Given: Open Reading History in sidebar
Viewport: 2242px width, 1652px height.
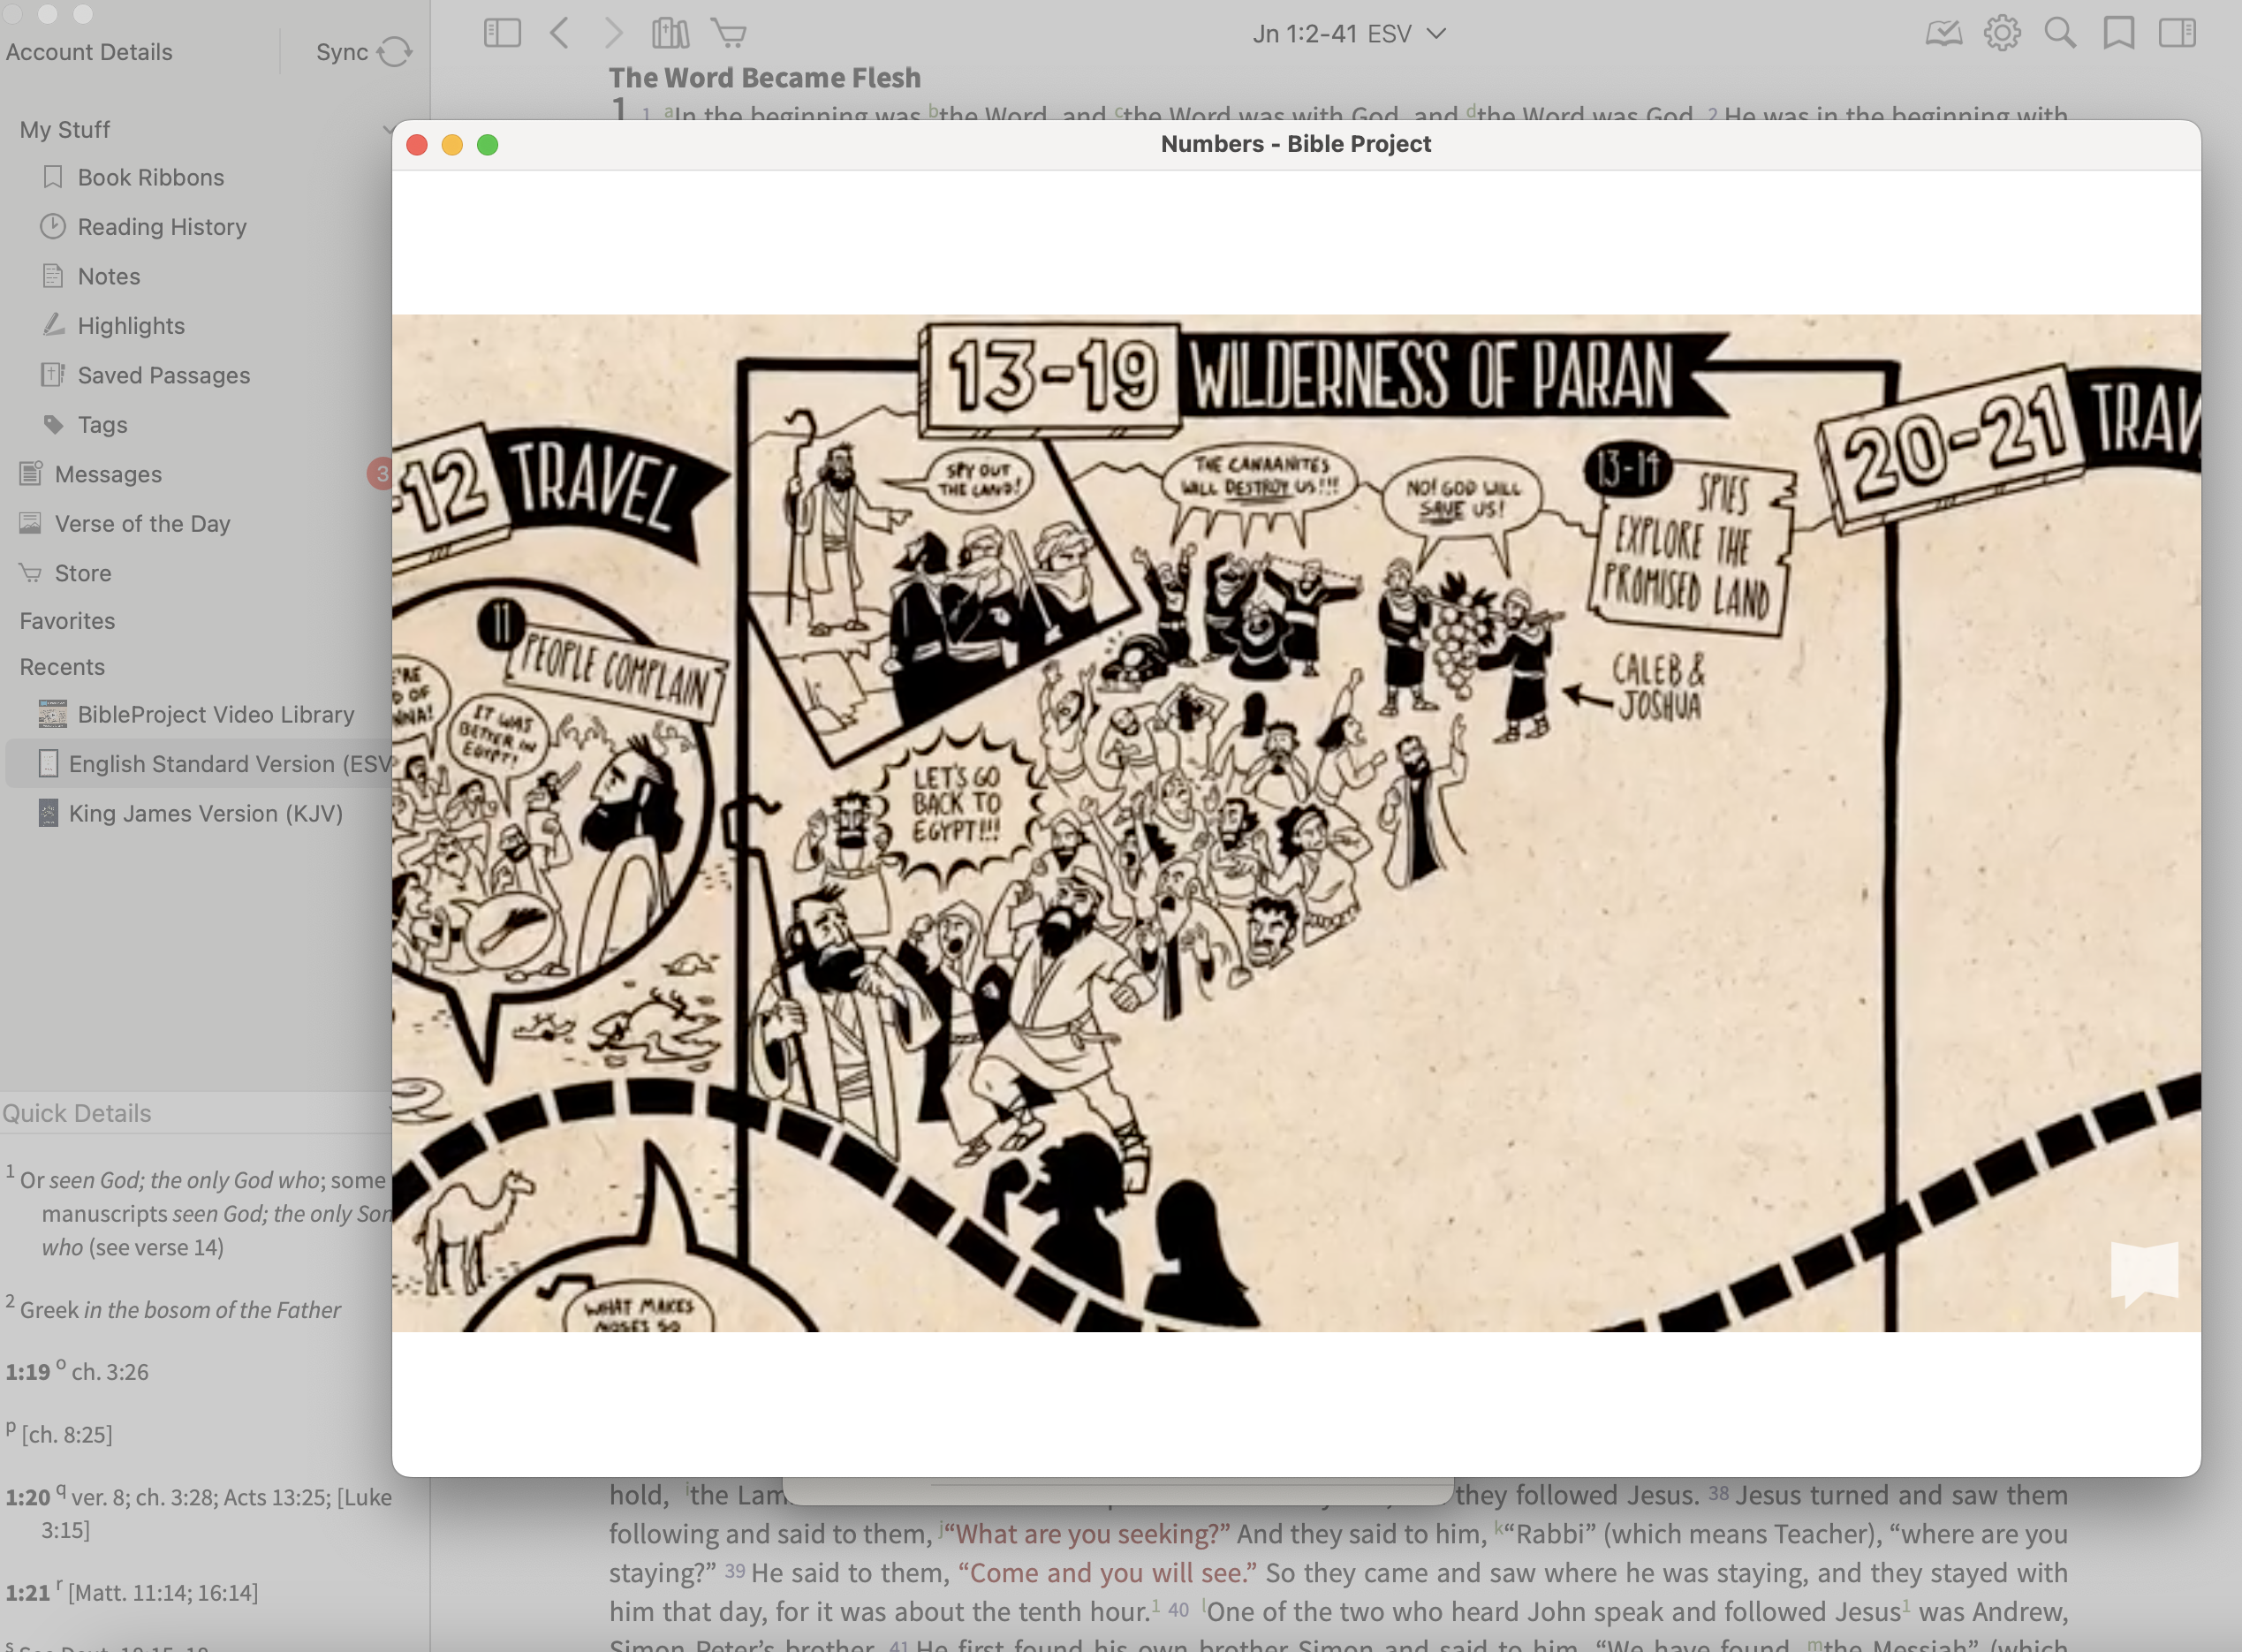Looking at the screenshot, I should tap(162, 227).
